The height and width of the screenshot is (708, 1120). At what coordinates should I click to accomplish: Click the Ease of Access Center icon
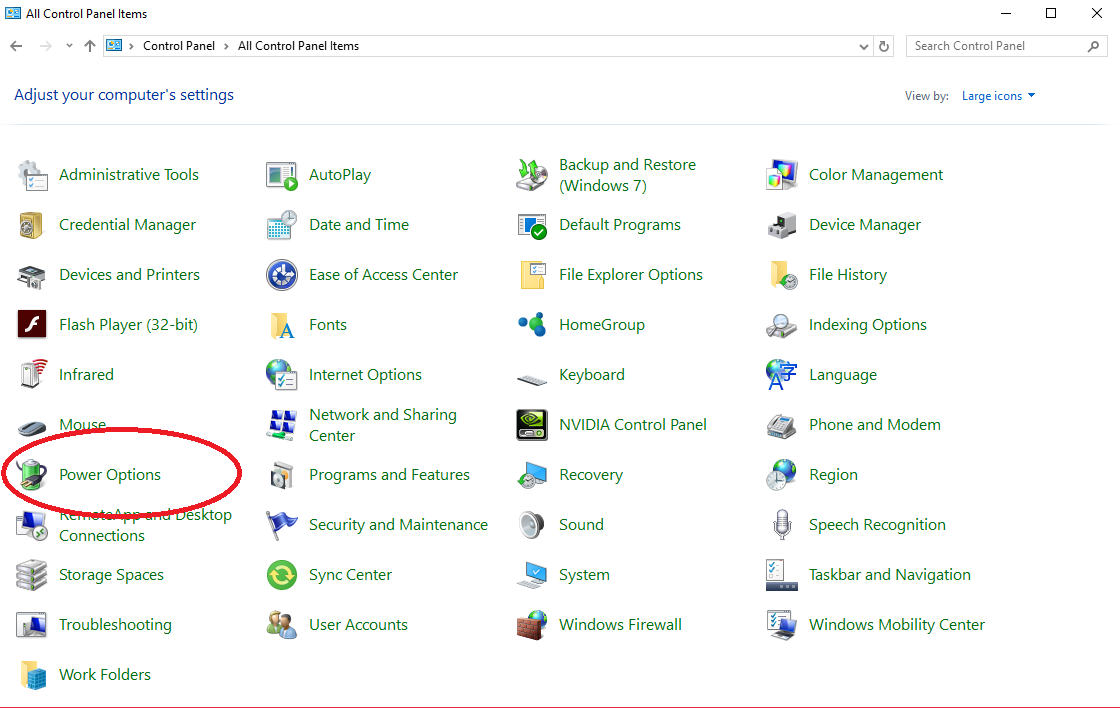coord(281,275)
